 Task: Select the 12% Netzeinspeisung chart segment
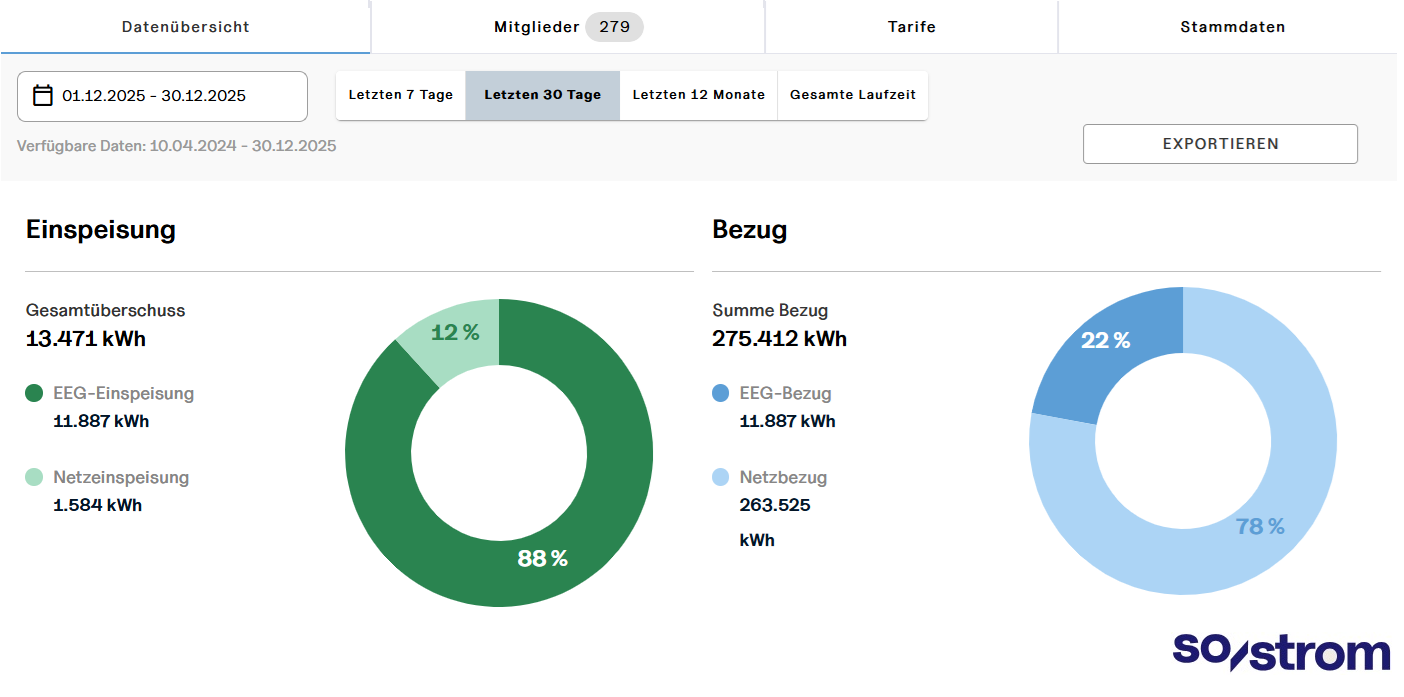[455, 330]
